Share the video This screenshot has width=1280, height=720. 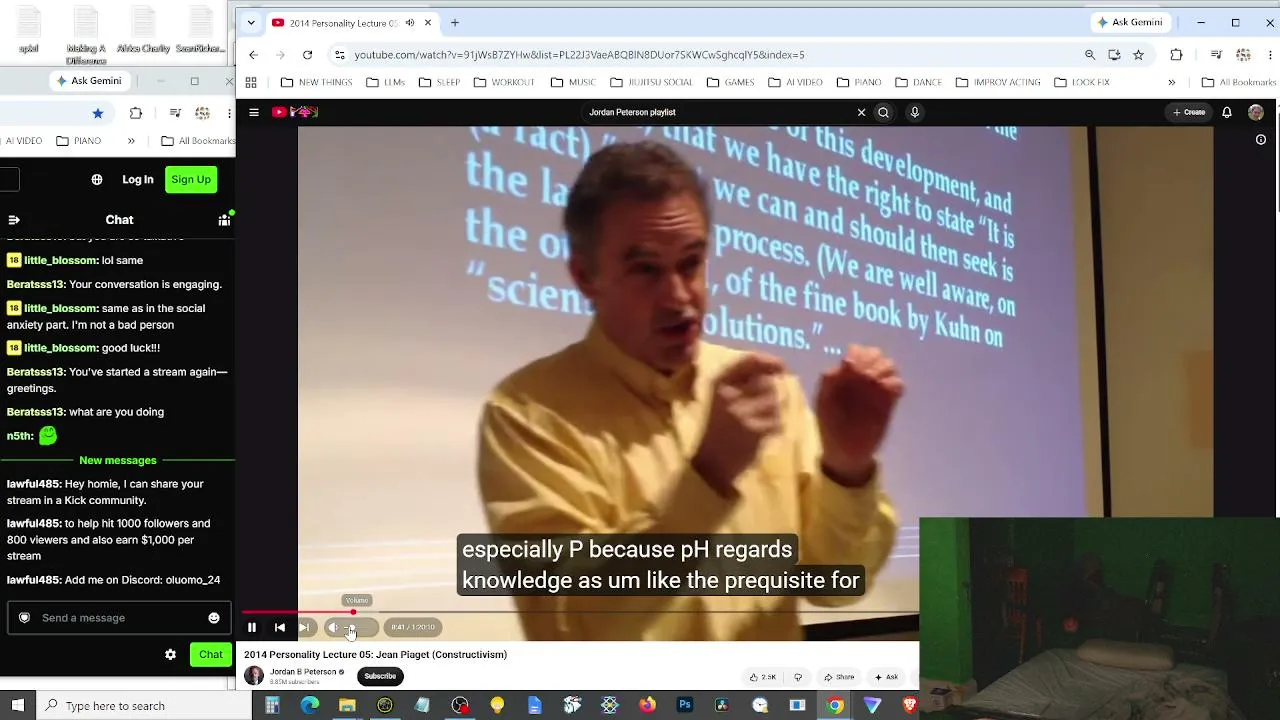tap(838, 677)
